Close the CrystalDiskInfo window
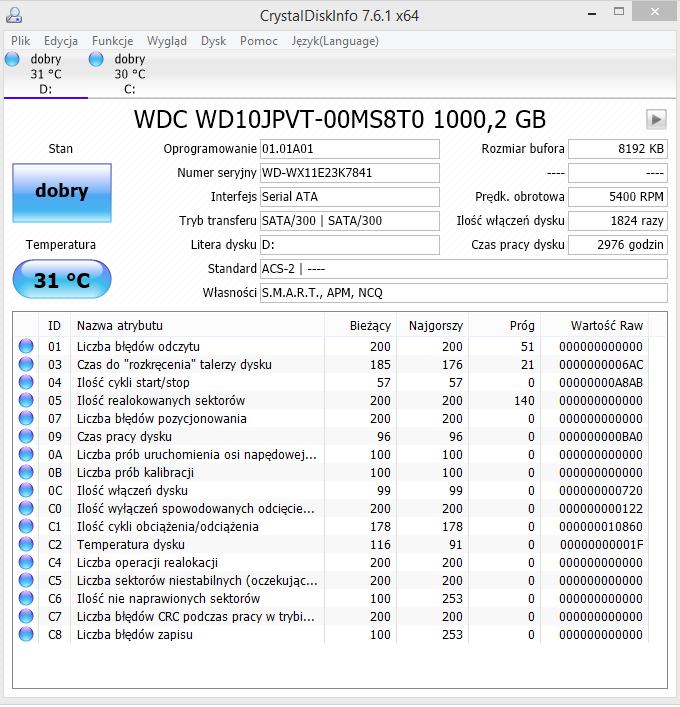 click(655, 12)
